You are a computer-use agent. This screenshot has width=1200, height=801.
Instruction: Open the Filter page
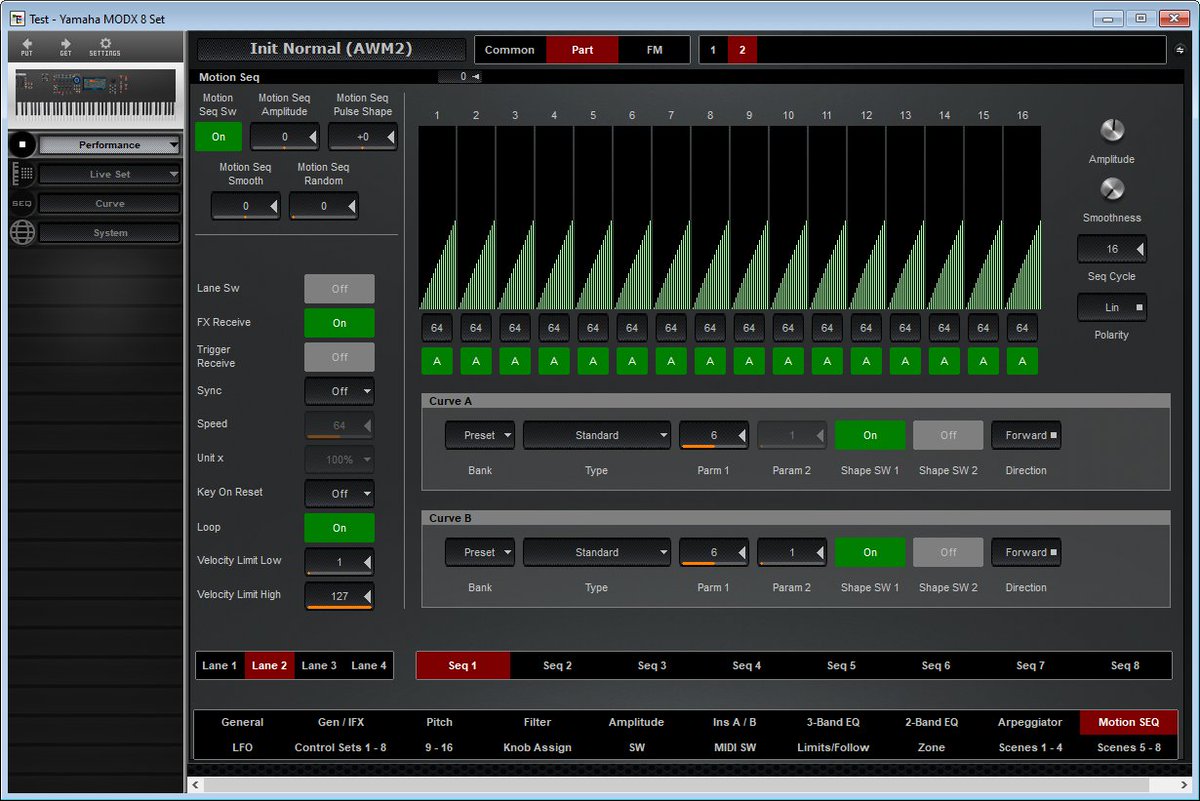click(537, 722)
